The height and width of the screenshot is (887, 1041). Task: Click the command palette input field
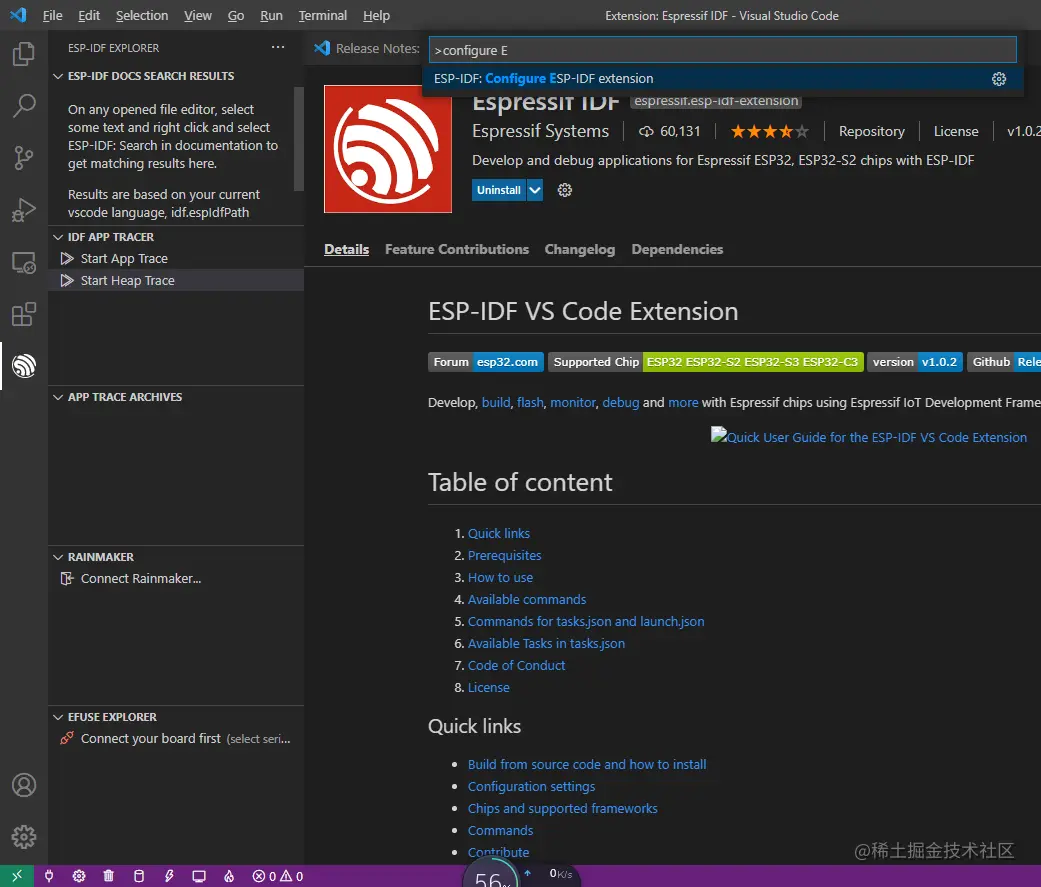pos(722,50)
